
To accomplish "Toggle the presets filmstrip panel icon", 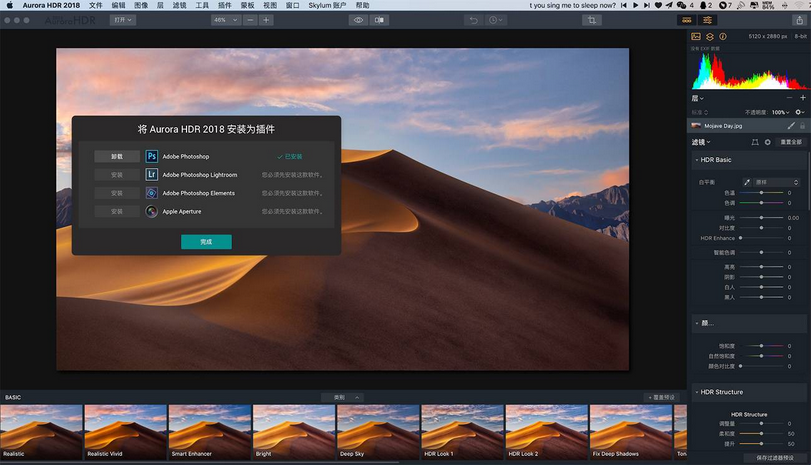I will (x=687, y=20).
